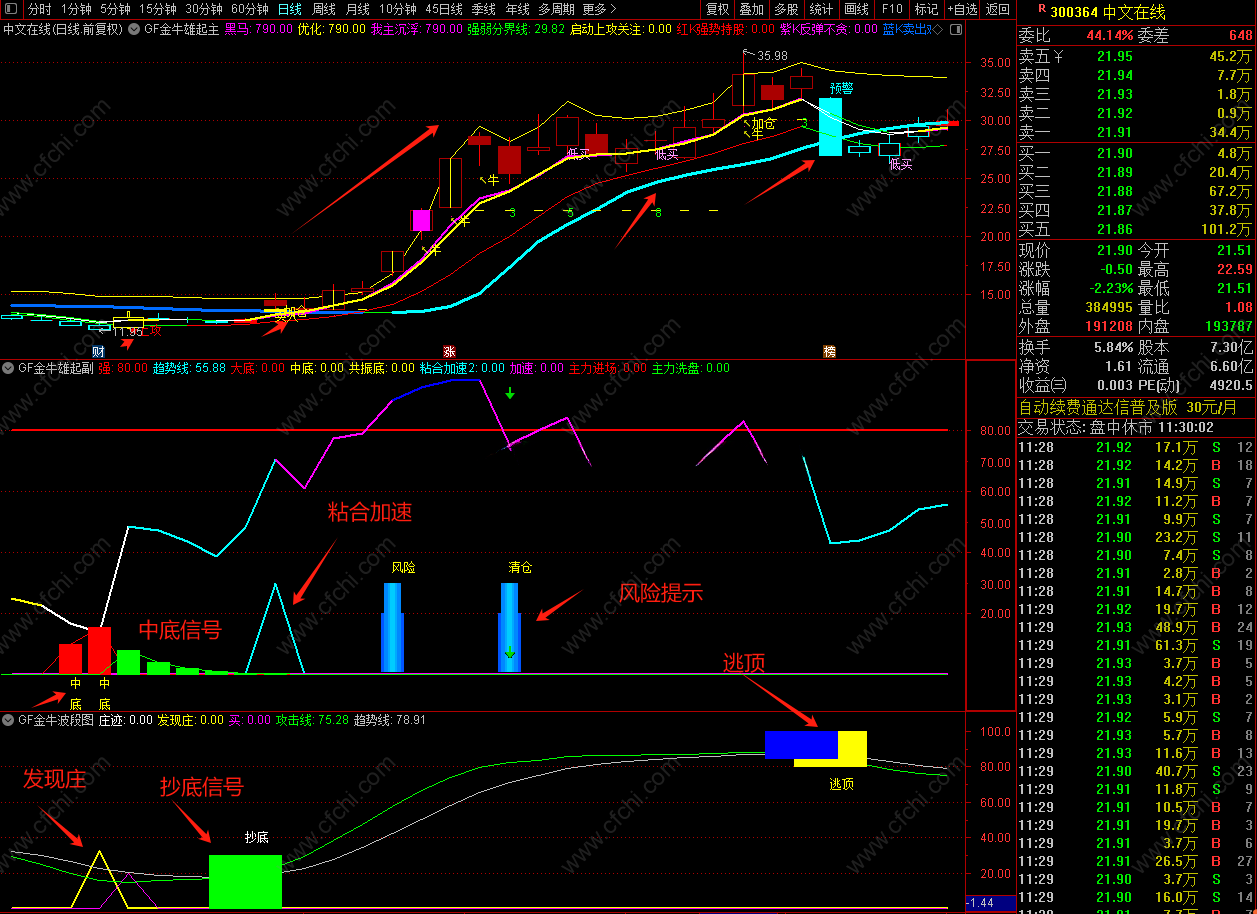The height and width of the screenshot is (914, 1257).
Task: Open the 更多 periods dropdown
Action: [599, 9]
